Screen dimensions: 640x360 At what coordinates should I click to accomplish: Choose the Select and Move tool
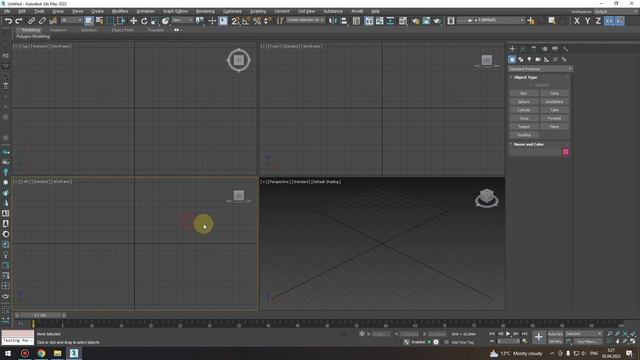click(133, 21)
